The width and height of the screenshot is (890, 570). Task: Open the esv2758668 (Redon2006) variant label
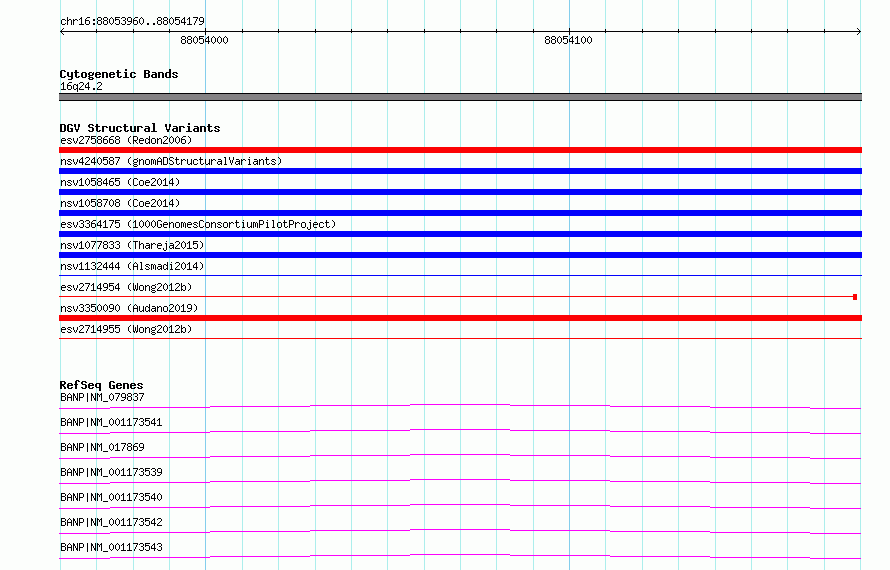126,140
